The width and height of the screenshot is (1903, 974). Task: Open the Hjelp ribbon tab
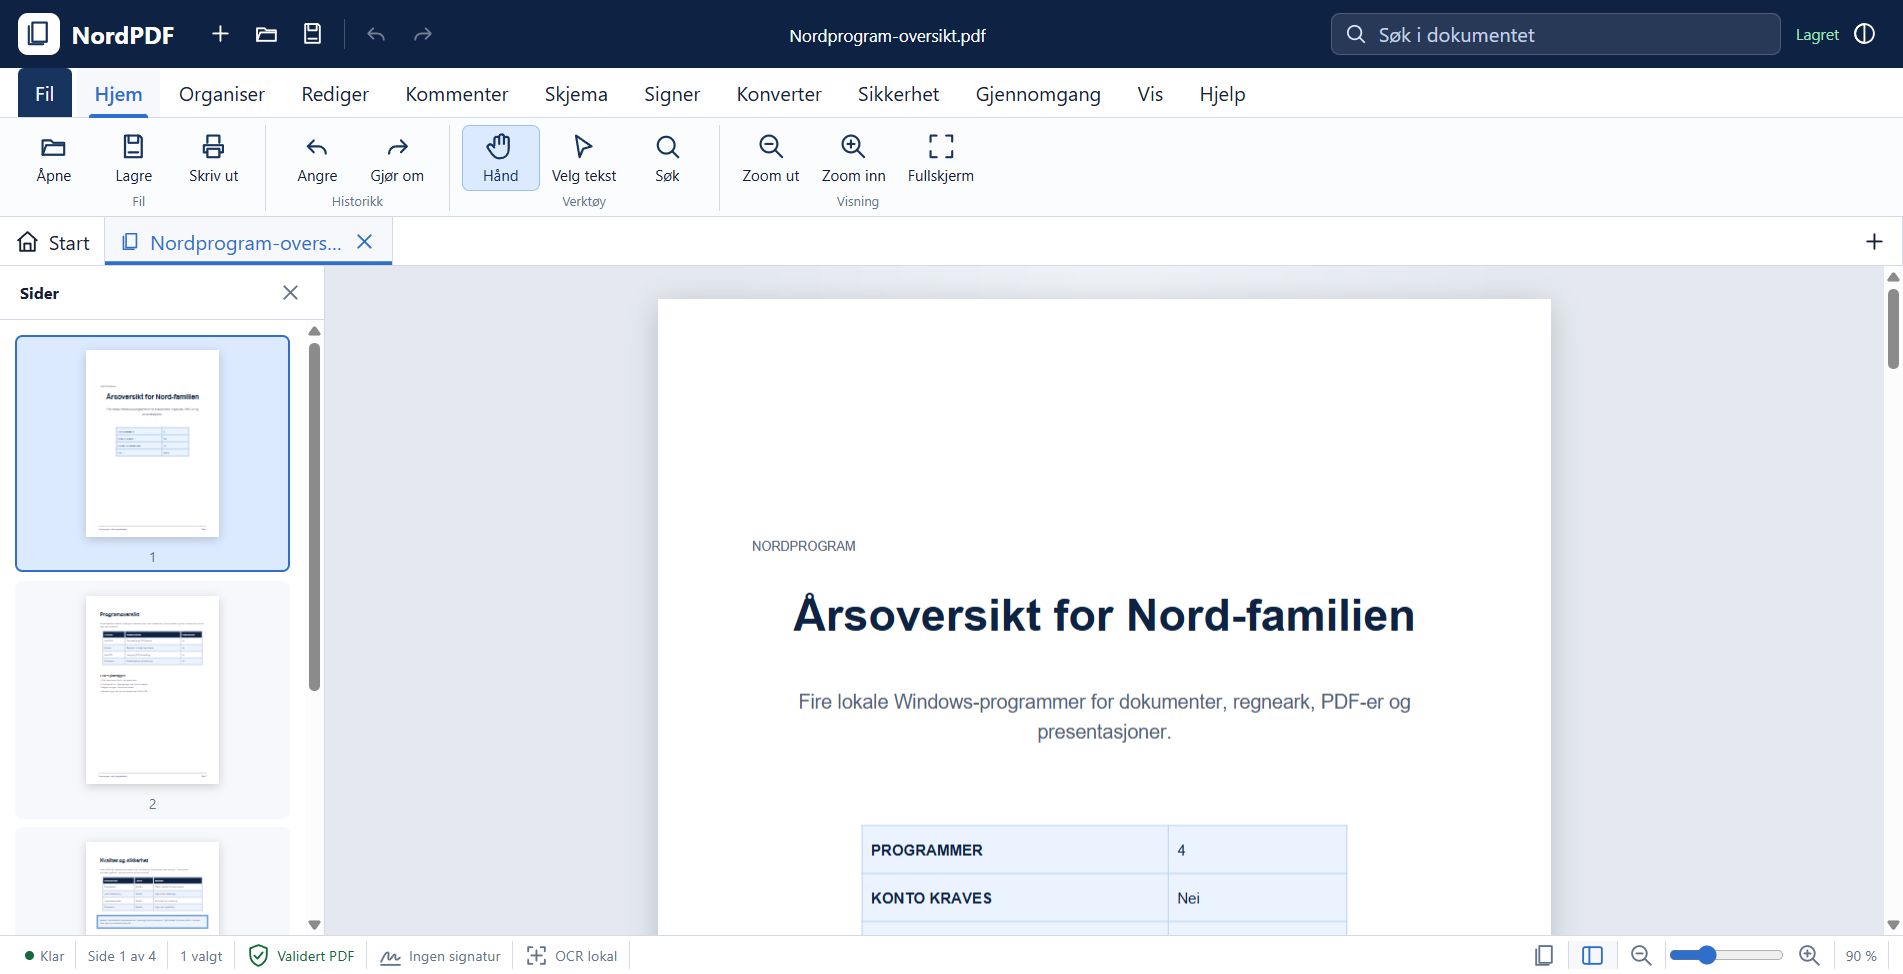coord(1222,94)
